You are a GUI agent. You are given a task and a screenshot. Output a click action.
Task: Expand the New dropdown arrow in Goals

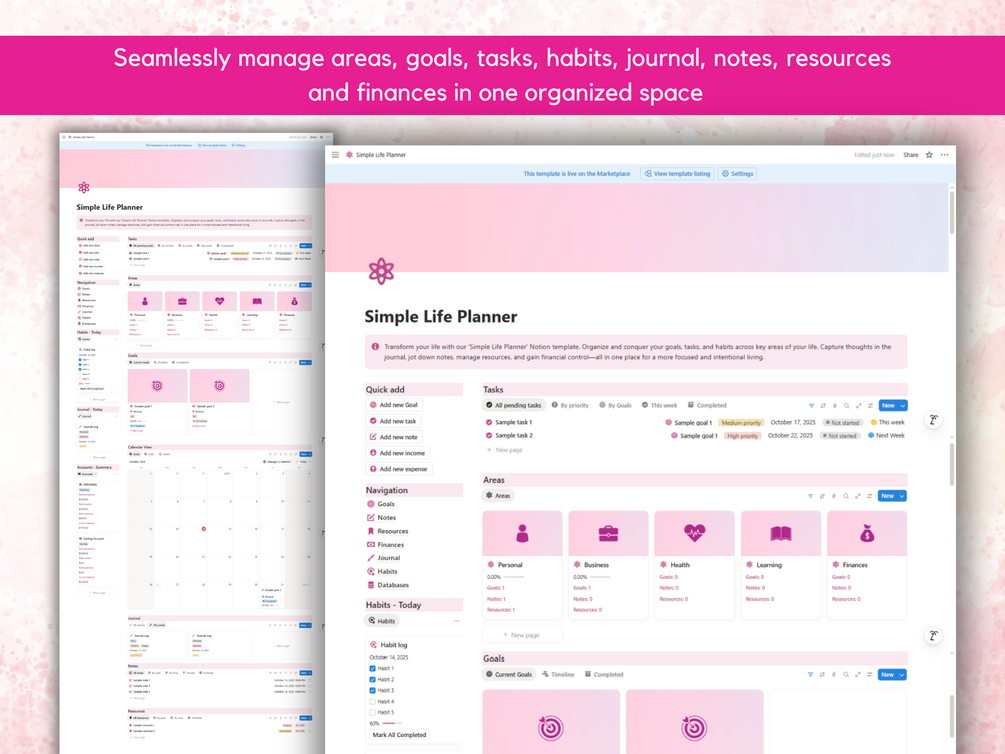[902, 674]
